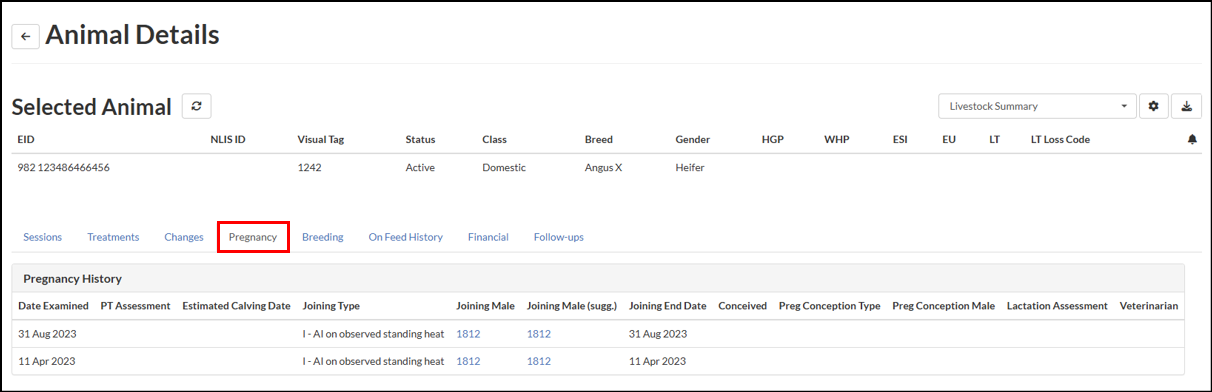Screen dimensions: 1212x392
Task: Select the Changes tab
Action: (184, 237)
